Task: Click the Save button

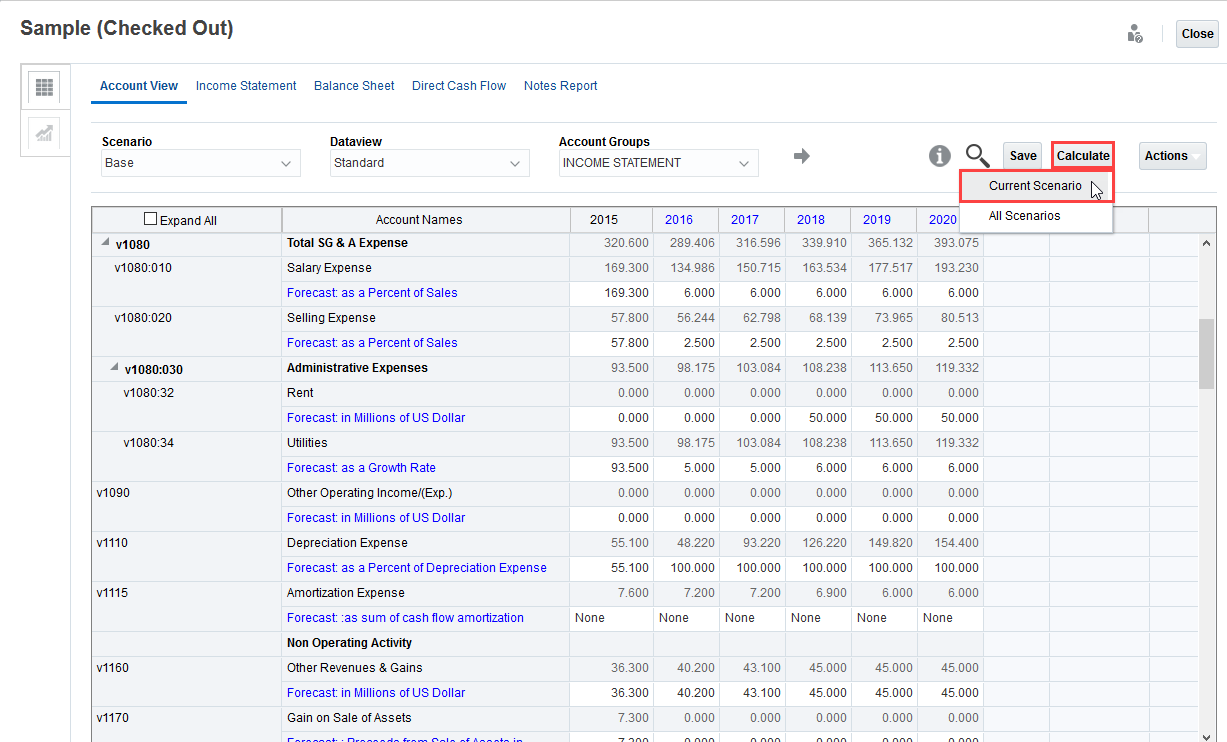Action: (x=1022, y=156)
